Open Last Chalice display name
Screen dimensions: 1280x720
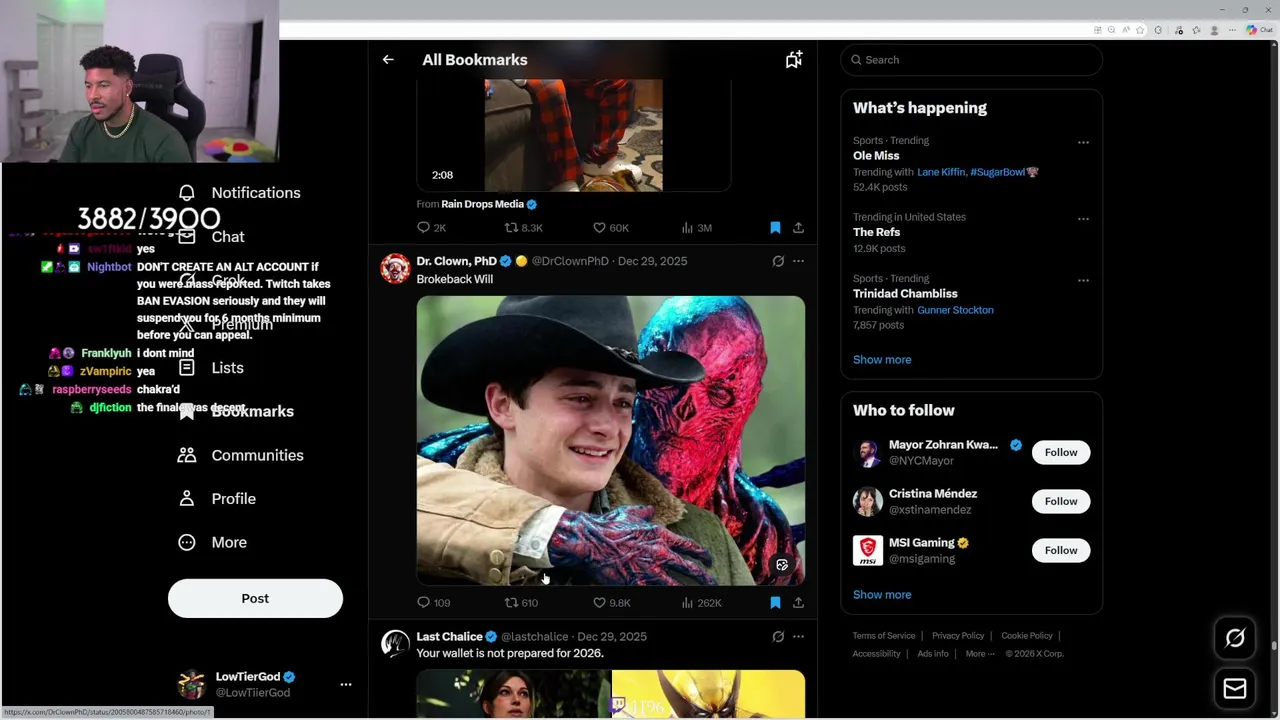[450, 636]
